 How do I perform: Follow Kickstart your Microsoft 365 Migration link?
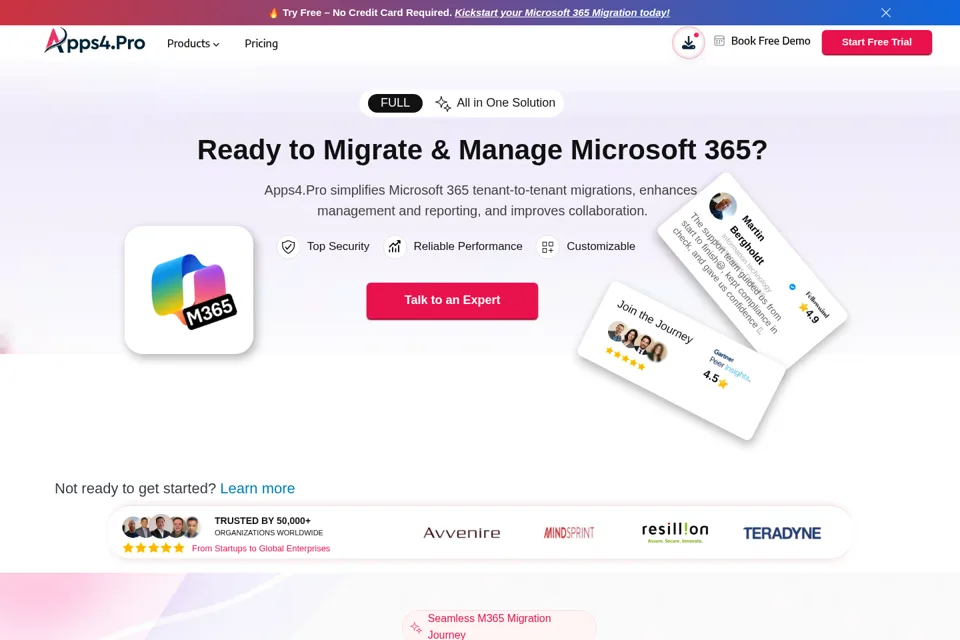pyautogui.click(x=562, y=12)
